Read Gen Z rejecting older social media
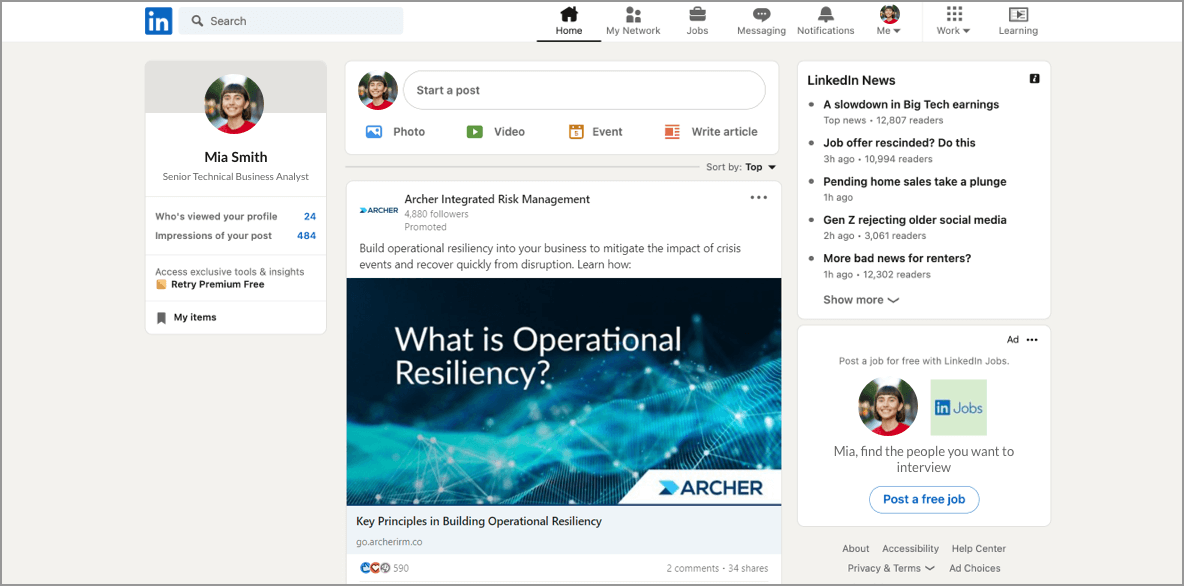Viewport: 1184px width, 586px height. (x=914, y=221)
